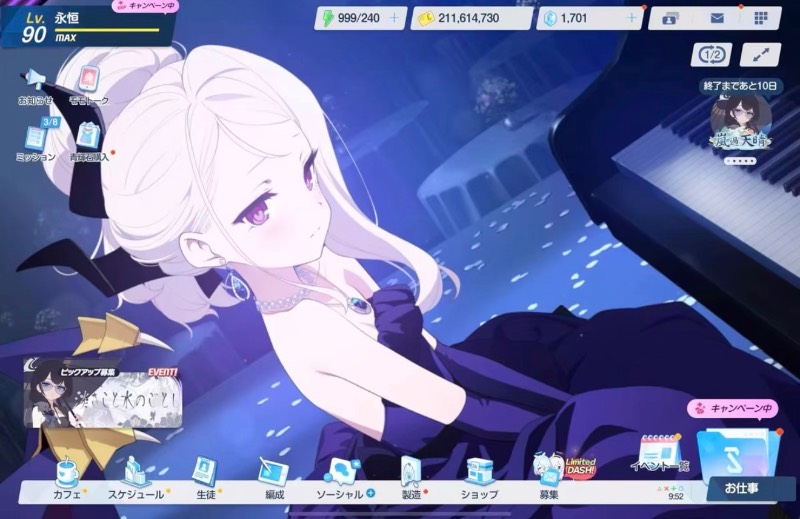Viewport: 800px width, 519px height.
Task: Open 編成 formation menu
Action: (x=274, y=480)
